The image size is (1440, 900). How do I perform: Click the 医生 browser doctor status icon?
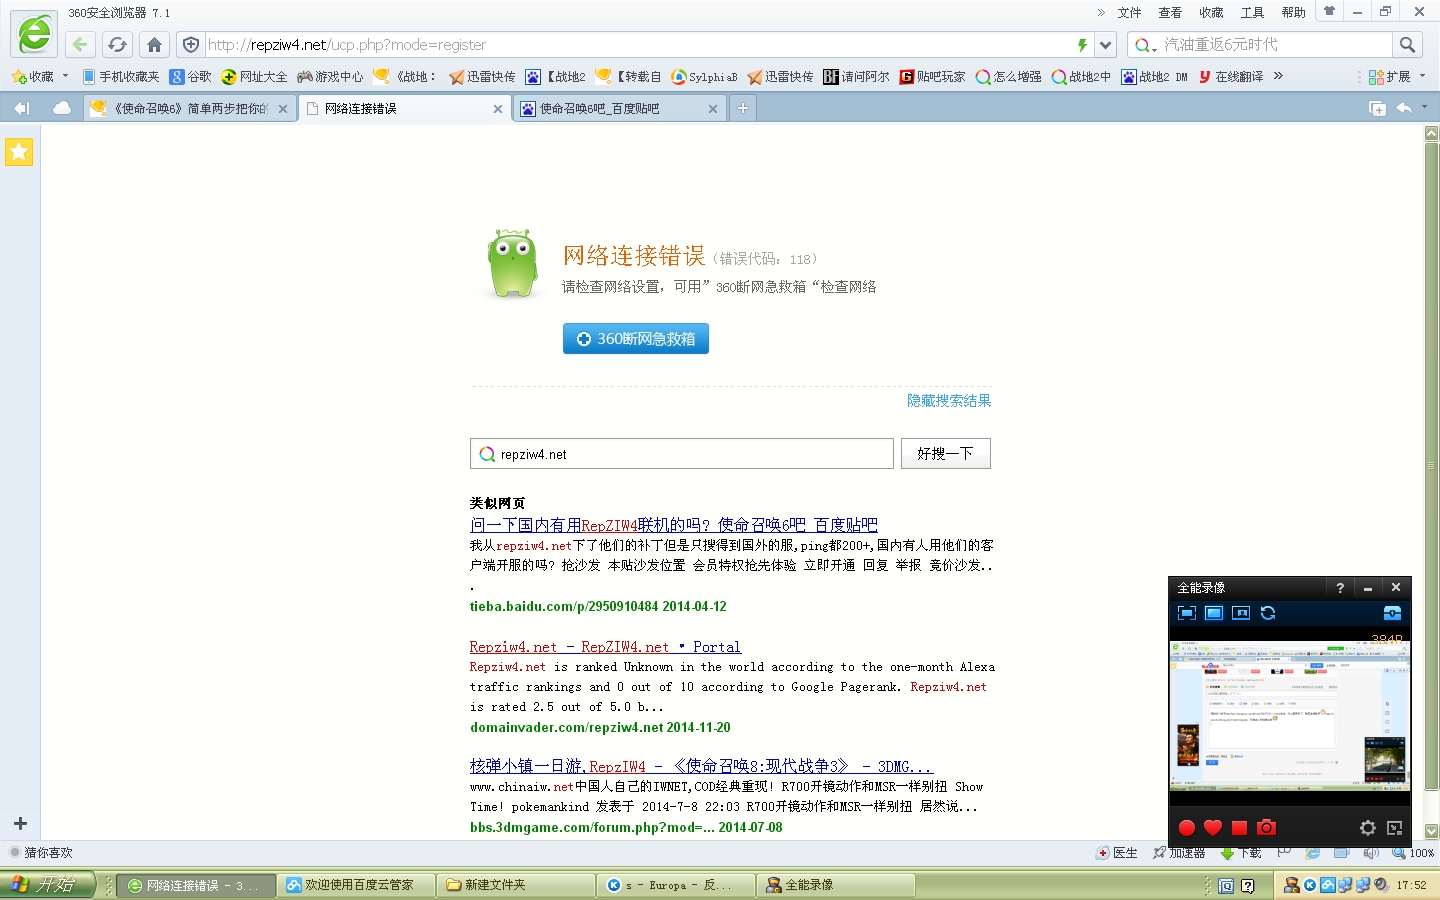tap(1117, 853)
